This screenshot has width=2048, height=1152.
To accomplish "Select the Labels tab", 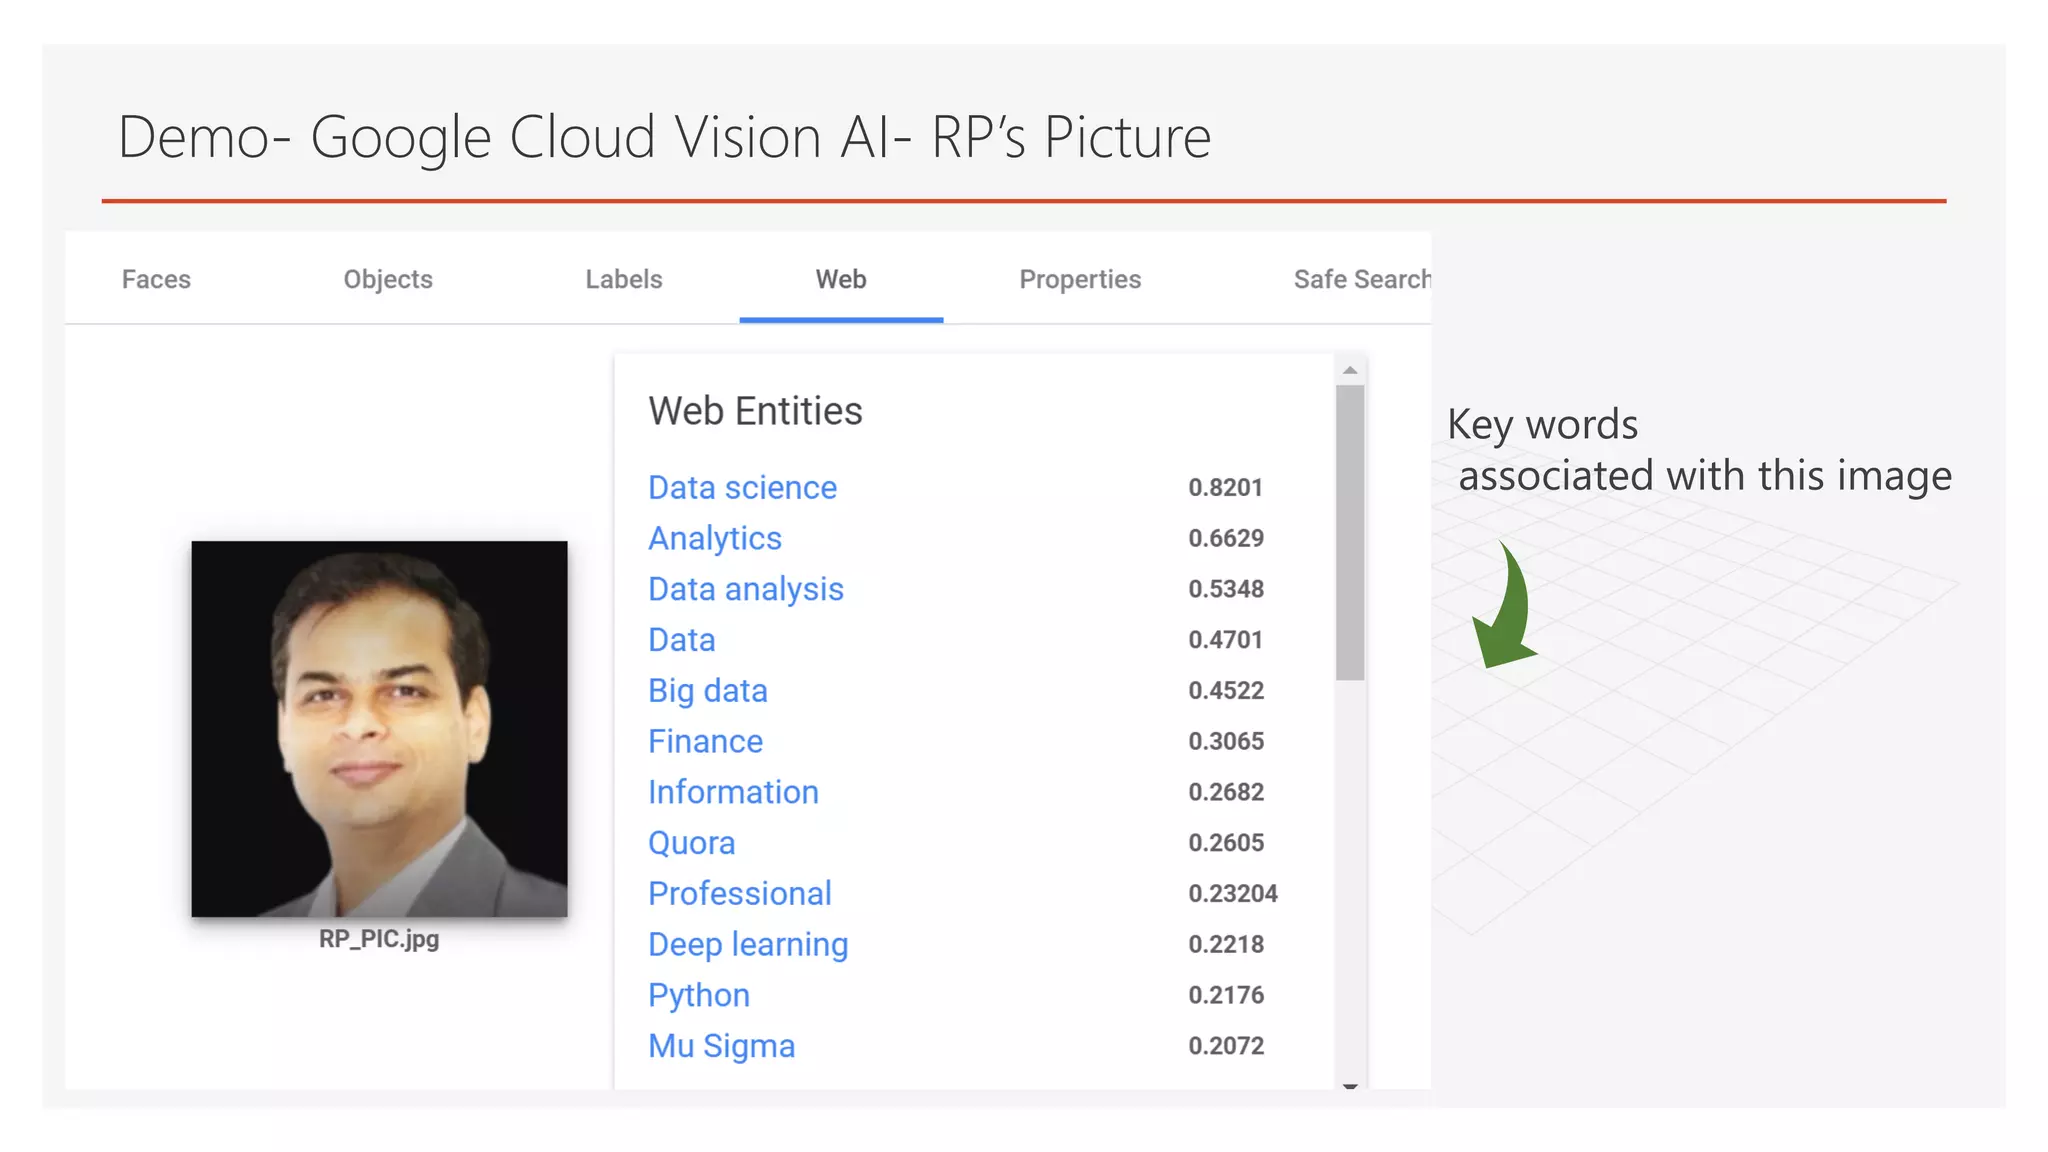I will click(624, 279).
